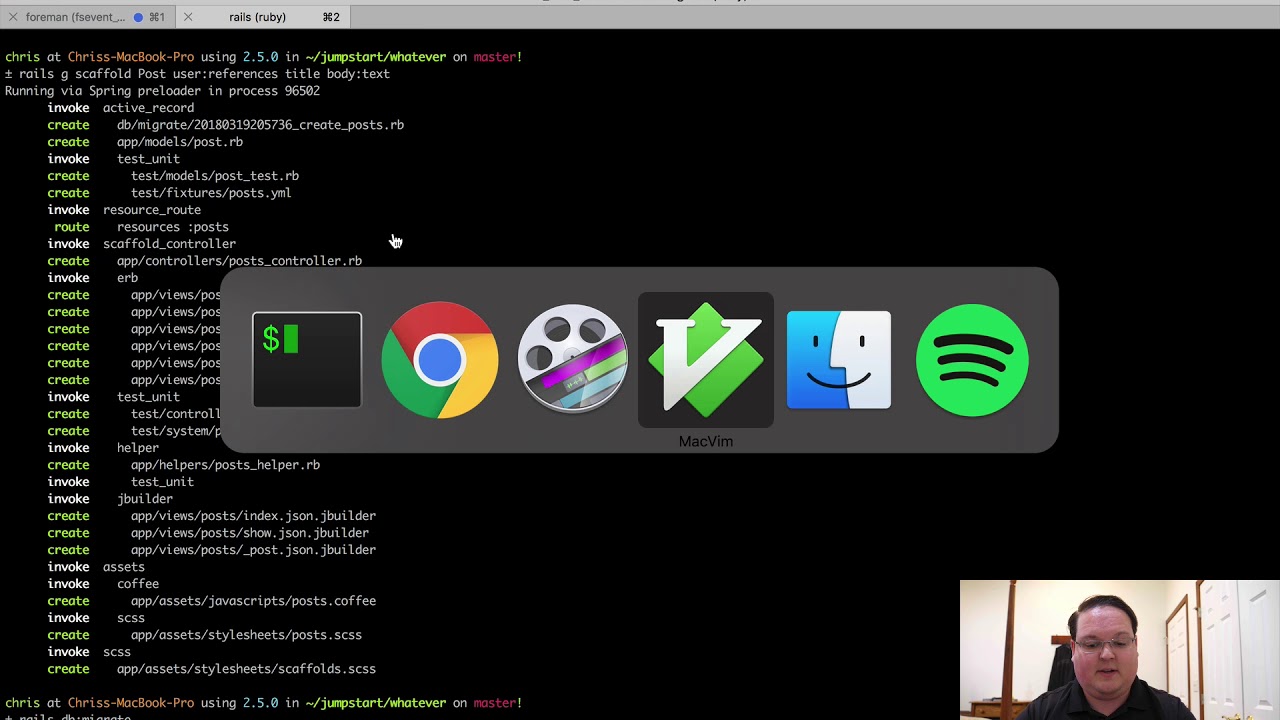Click app/views/posts/index.json.jbuilder line
The height and width of the screenshot is (720, 1280).
(x=253, y=516)
